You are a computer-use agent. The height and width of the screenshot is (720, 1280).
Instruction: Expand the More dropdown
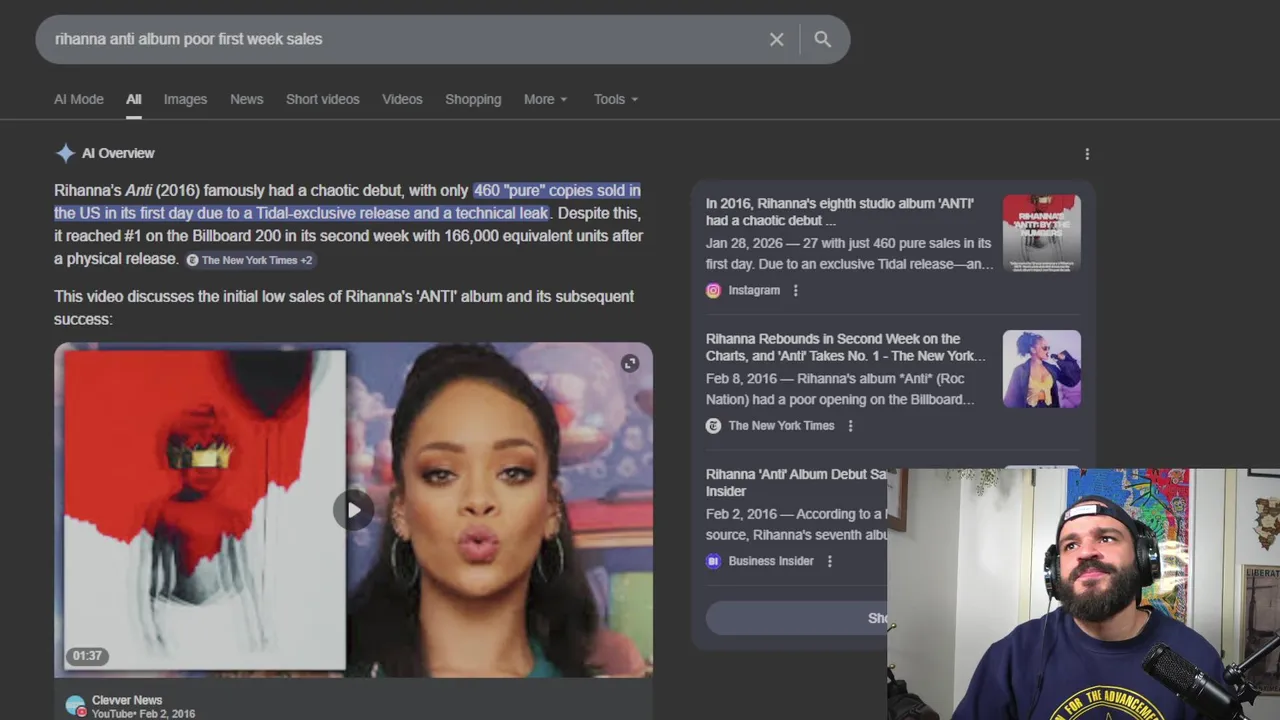coord(545,99)
